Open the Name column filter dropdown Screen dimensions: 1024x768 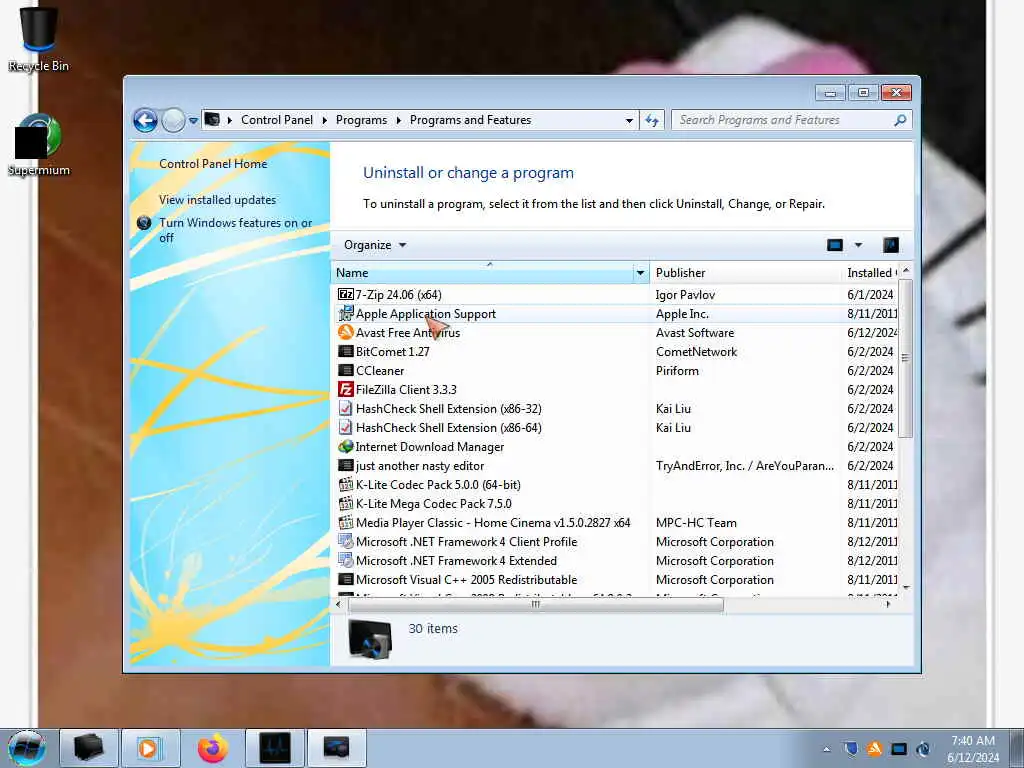coord(641,273)
